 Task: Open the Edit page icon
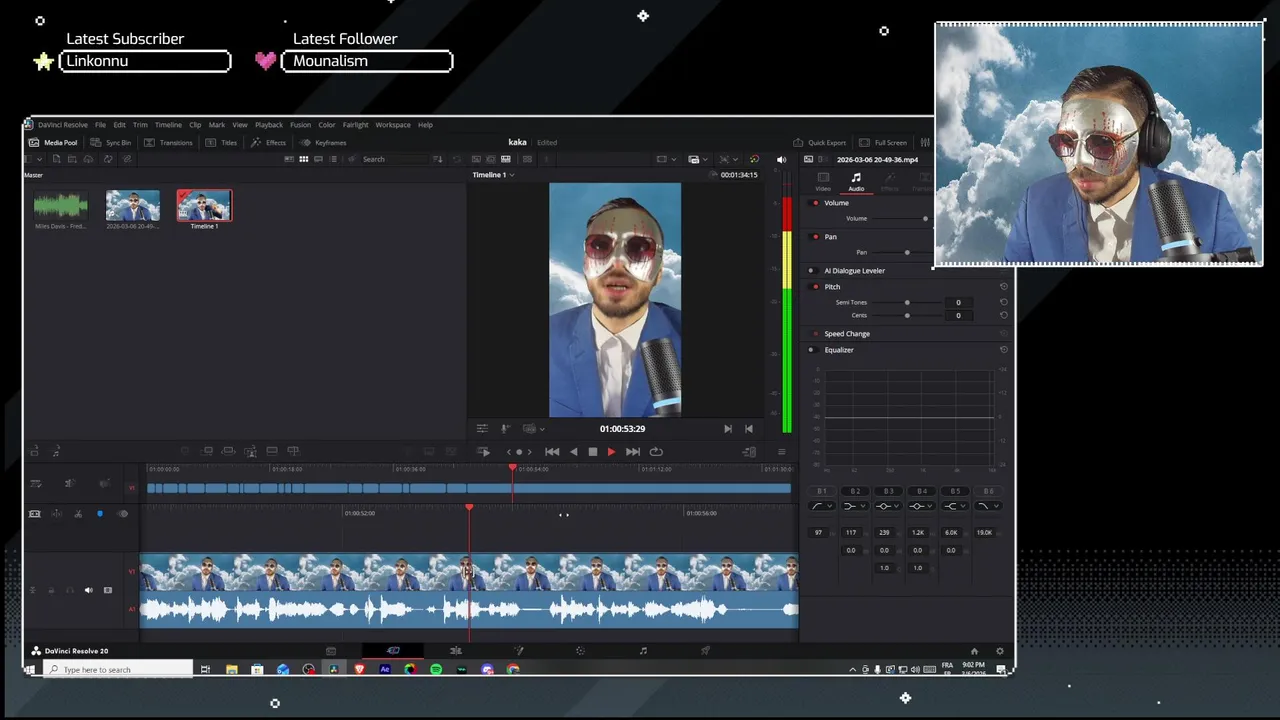pyautogui.click(x=456, y=651)
